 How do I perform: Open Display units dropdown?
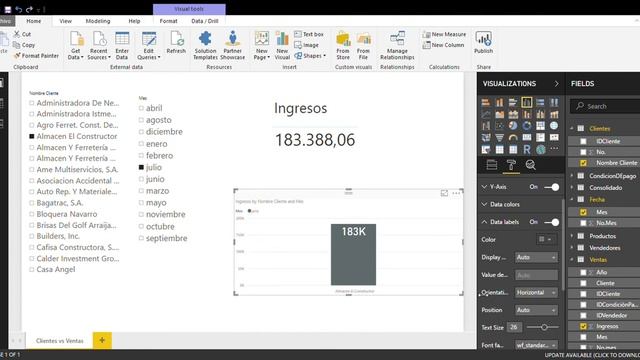(536, 257)
